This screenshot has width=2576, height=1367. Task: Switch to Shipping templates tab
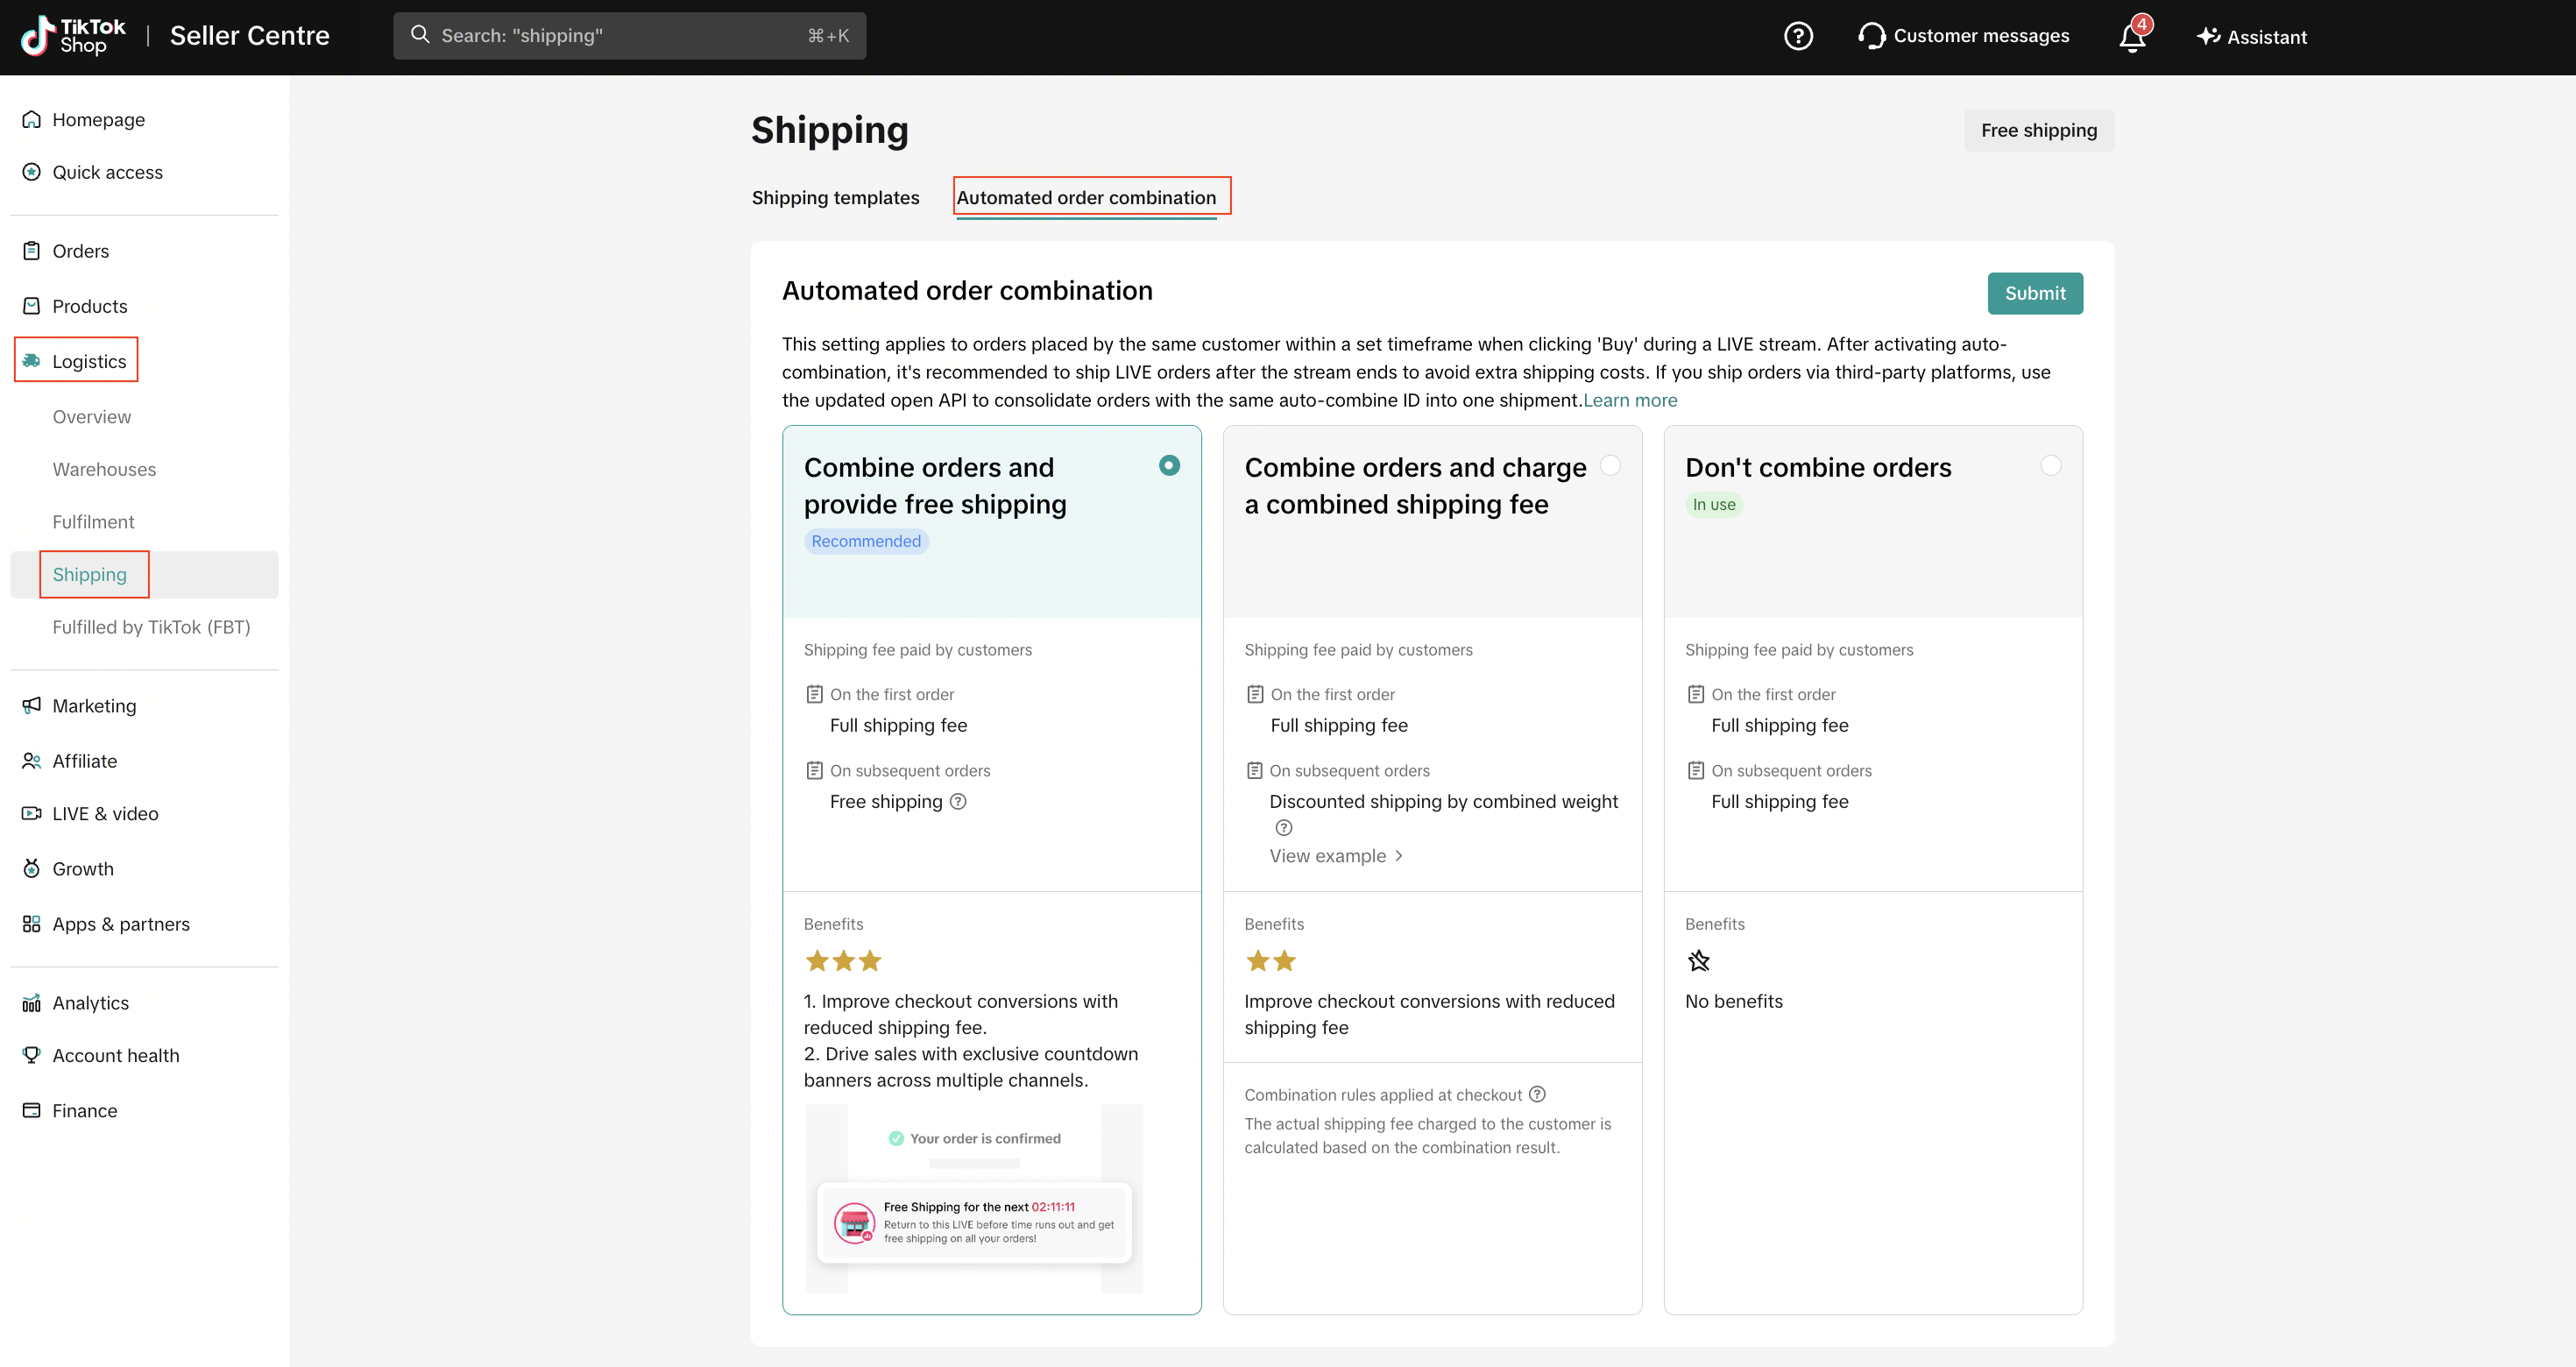coord(835,198)
